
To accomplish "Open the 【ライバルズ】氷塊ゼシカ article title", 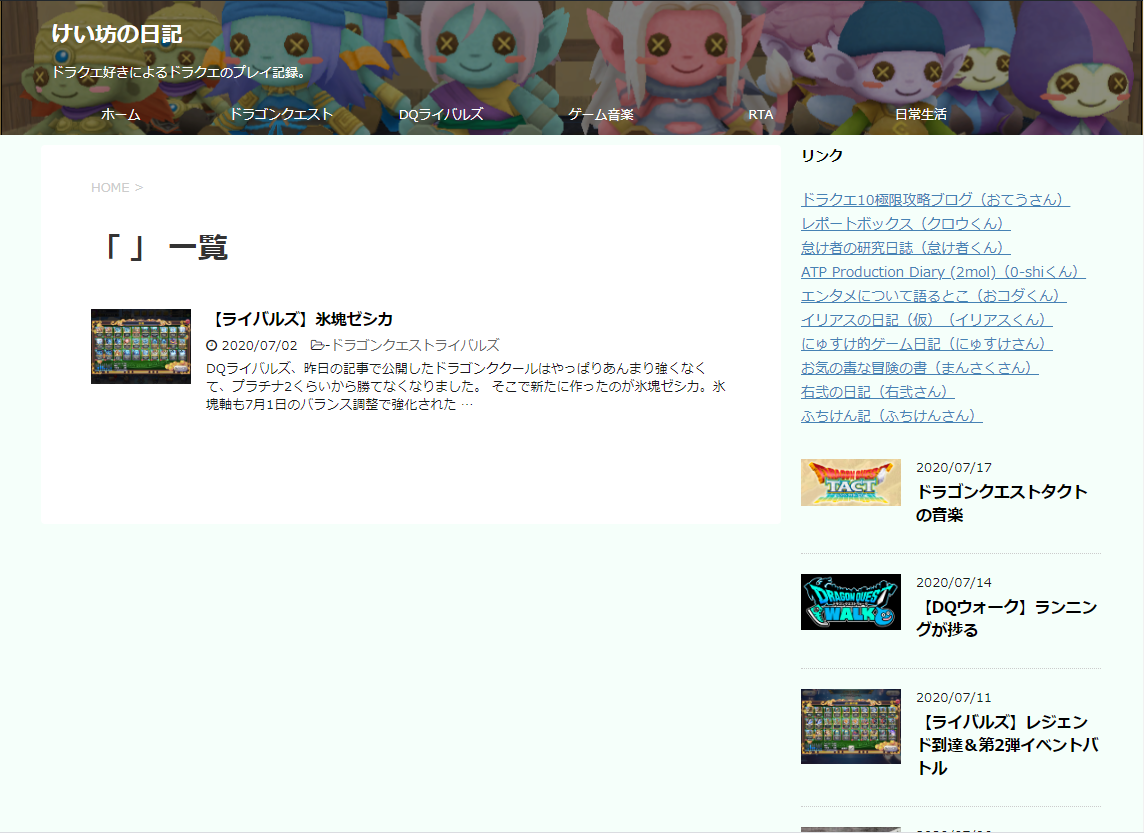I will (x=300, y=319).
